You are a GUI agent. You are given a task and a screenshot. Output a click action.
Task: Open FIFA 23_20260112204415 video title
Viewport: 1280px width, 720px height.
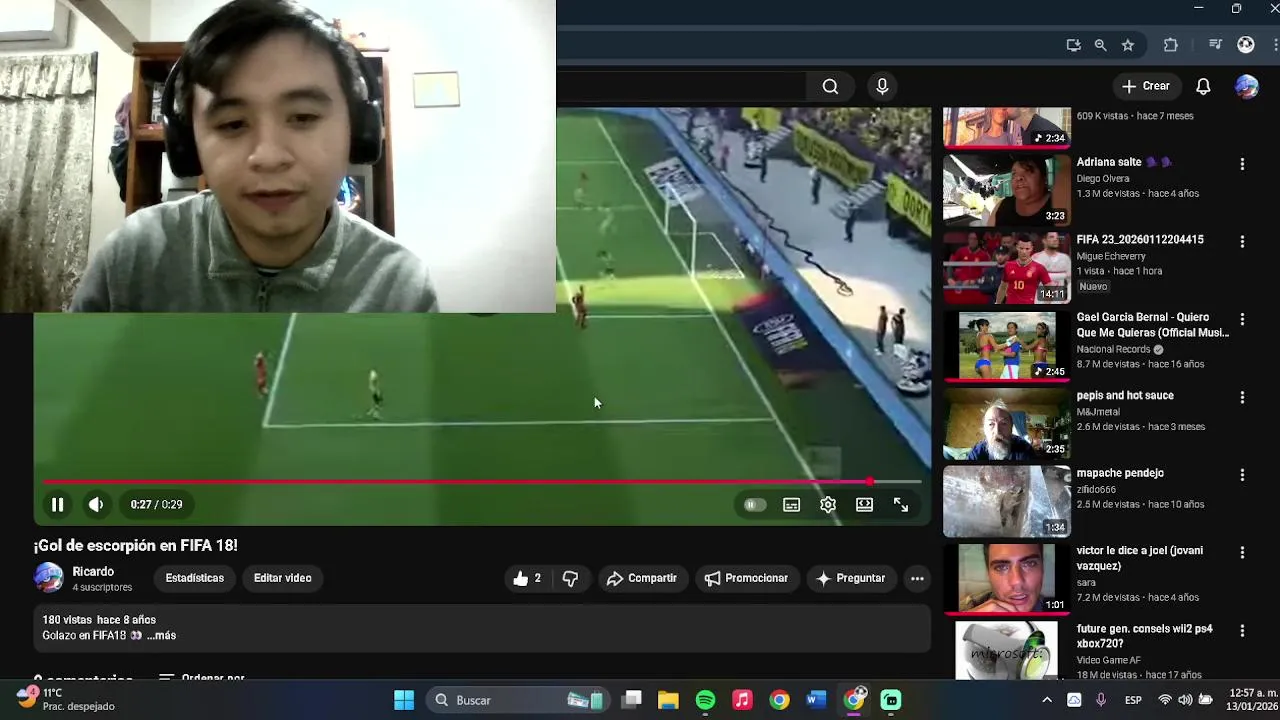pos(1140,240)
